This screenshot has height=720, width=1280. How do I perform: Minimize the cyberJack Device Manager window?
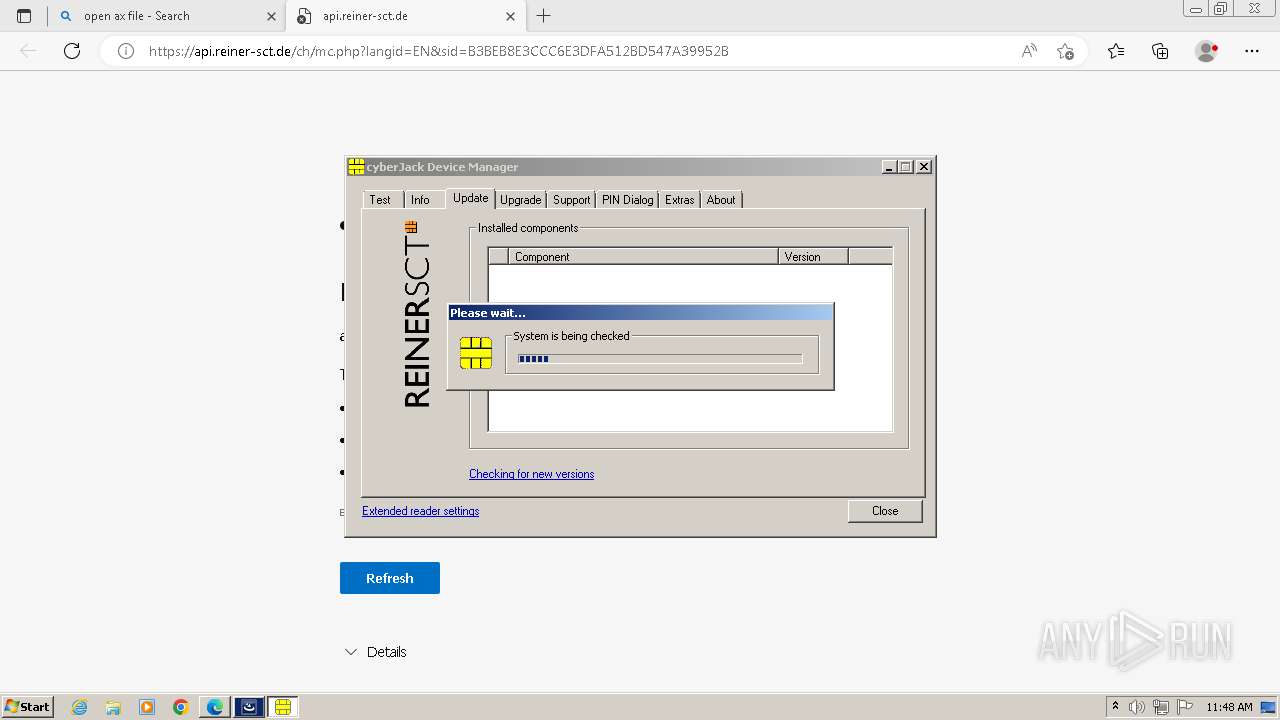click(x=888, y=167)
